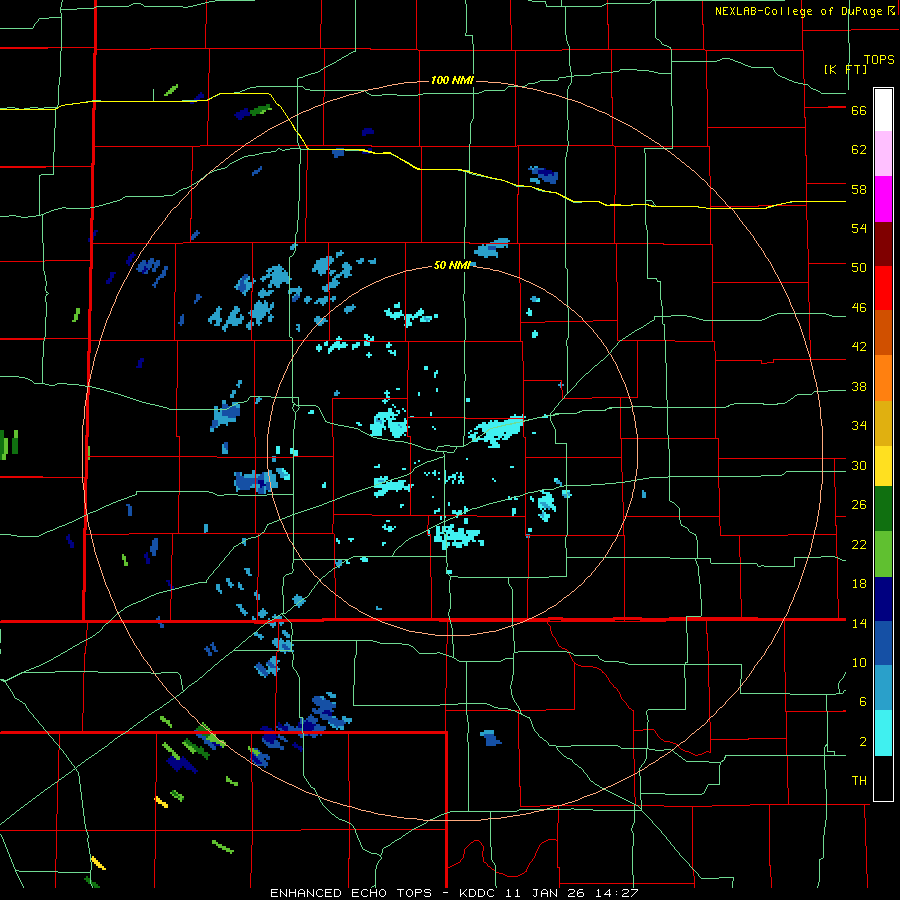900x900 pixels.
Task: Select the 22 legend value
Action: (x=859, y=544)
